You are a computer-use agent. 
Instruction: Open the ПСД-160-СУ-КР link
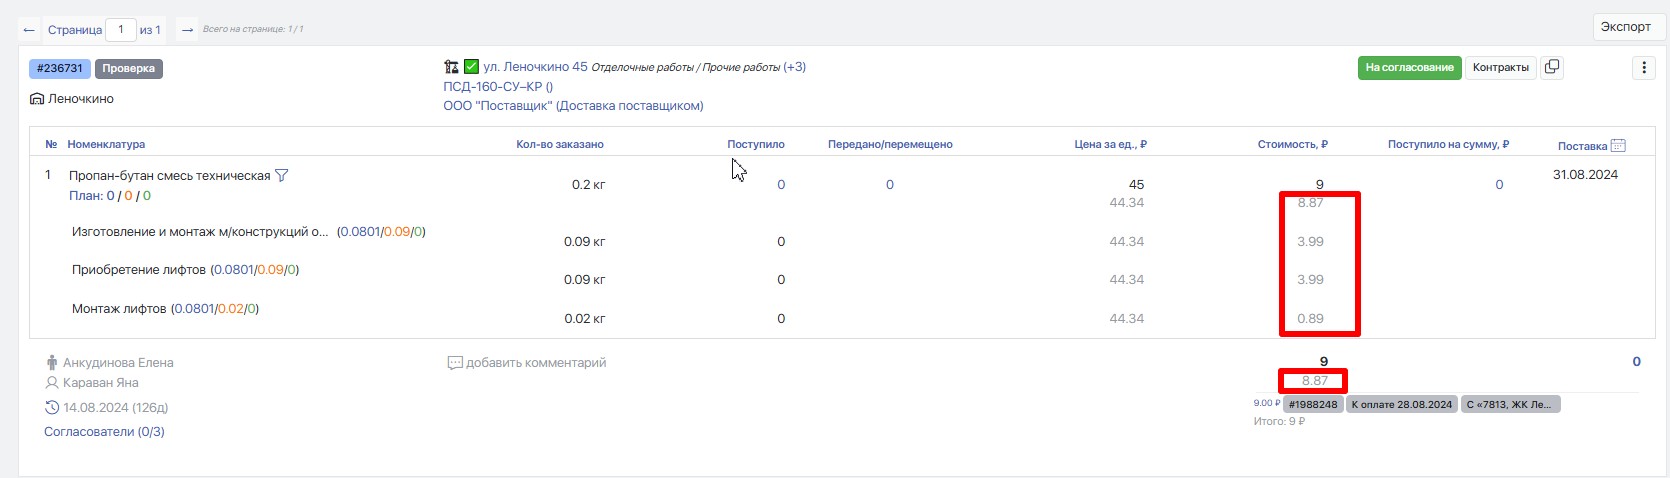[497, 87]
